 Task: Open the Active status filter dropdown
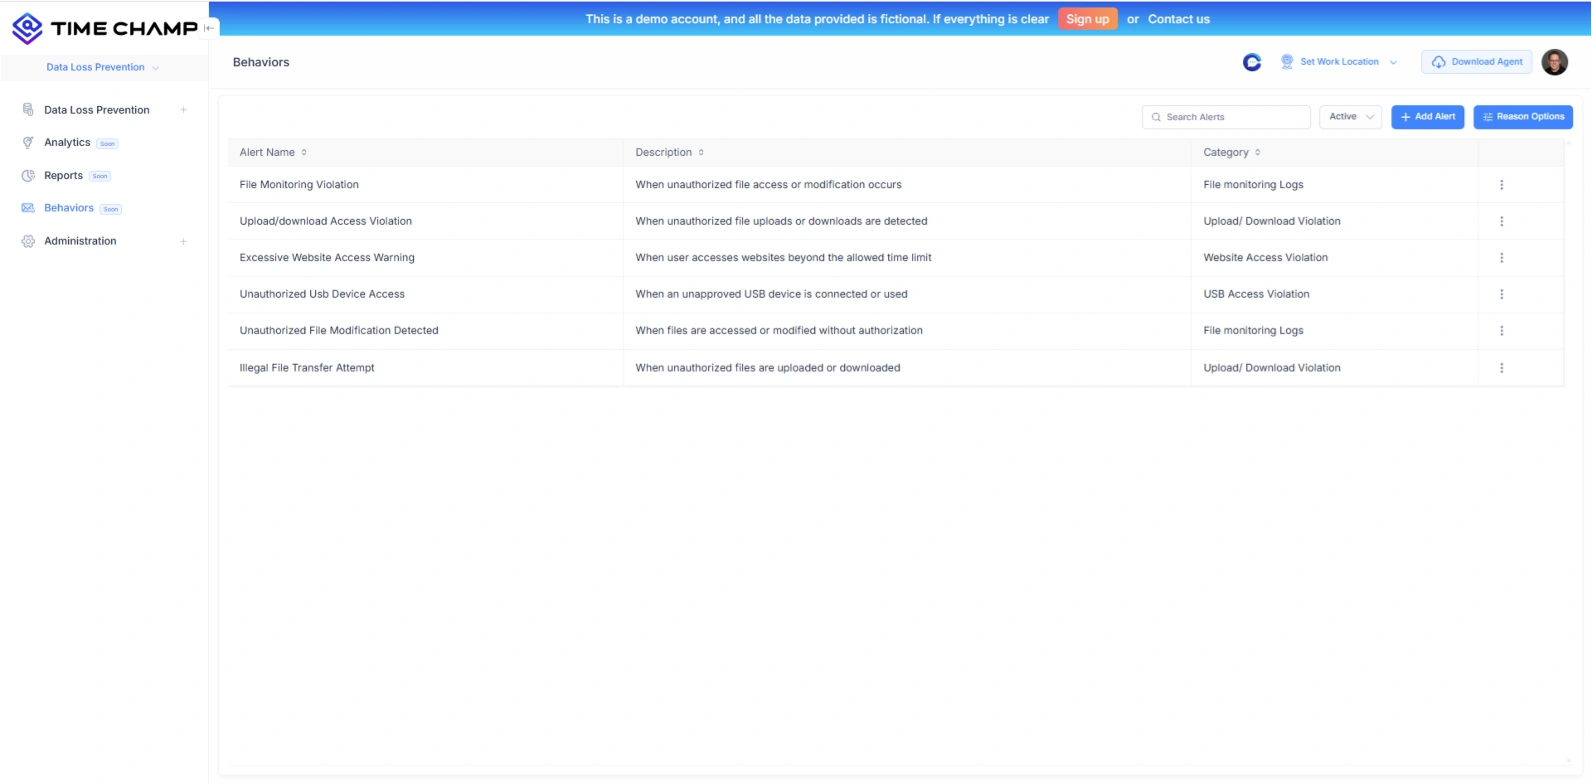coord(1350,117)
